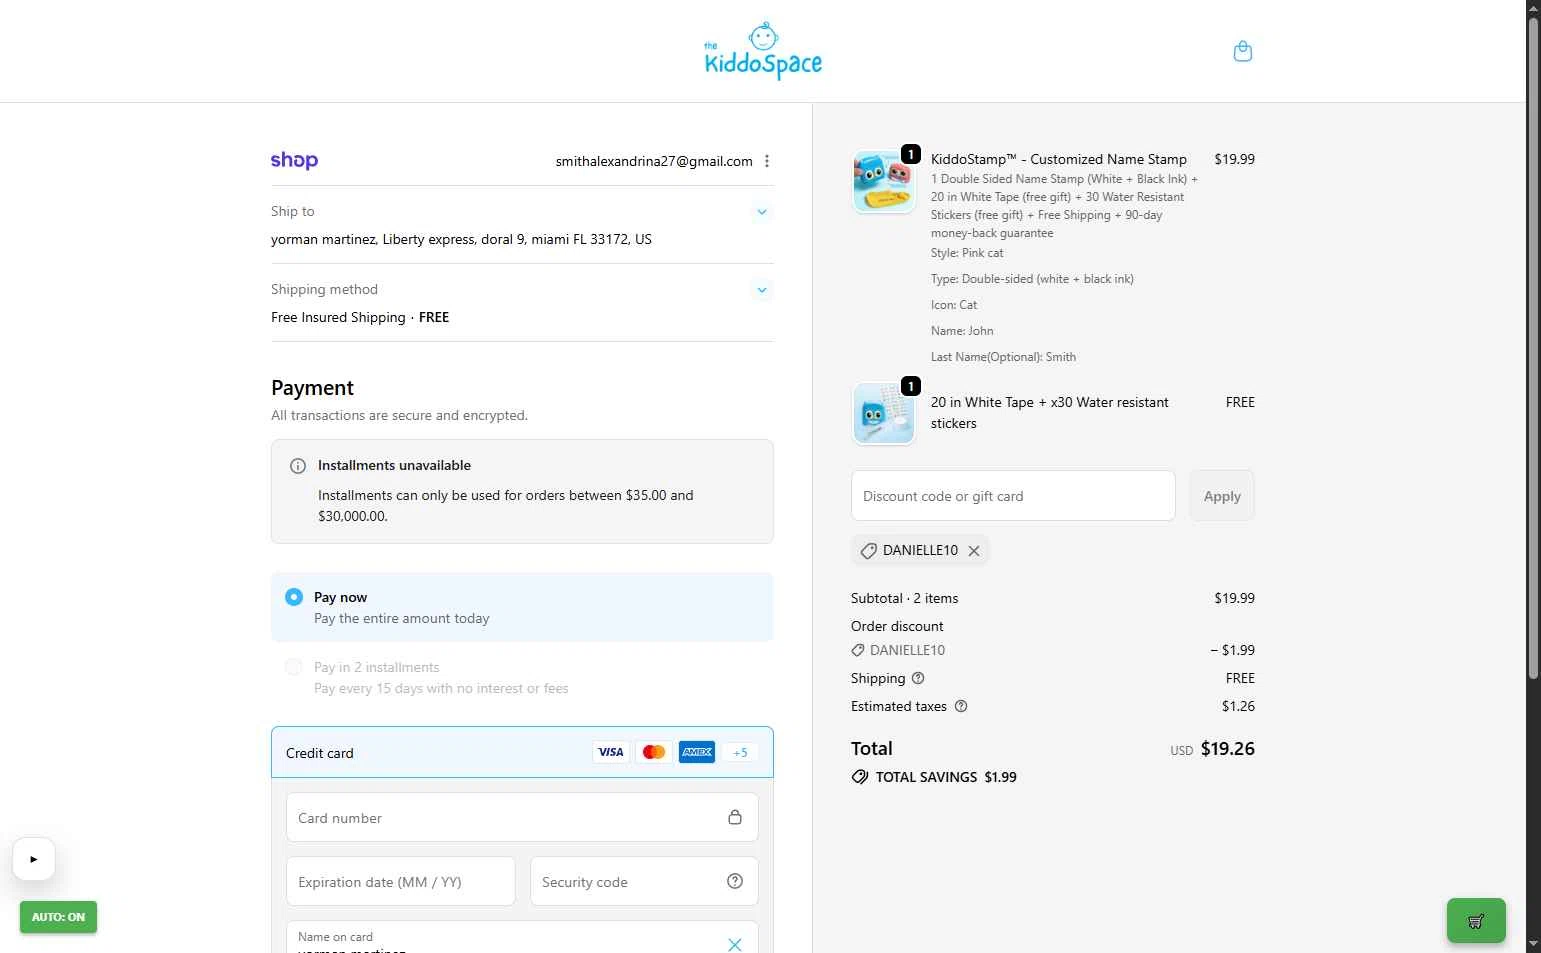Click the KiddoStamp product thumbnail
Viewport: 1541px width, 953px height.
click(x=884, y=182)
